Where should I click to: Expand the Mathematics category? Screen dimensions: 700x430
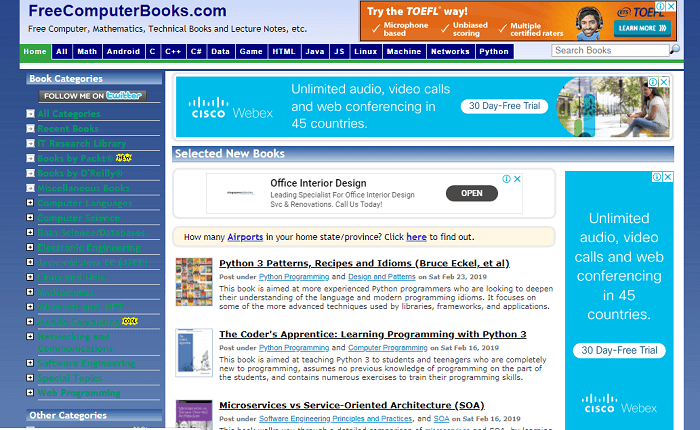tap(30, 292)
